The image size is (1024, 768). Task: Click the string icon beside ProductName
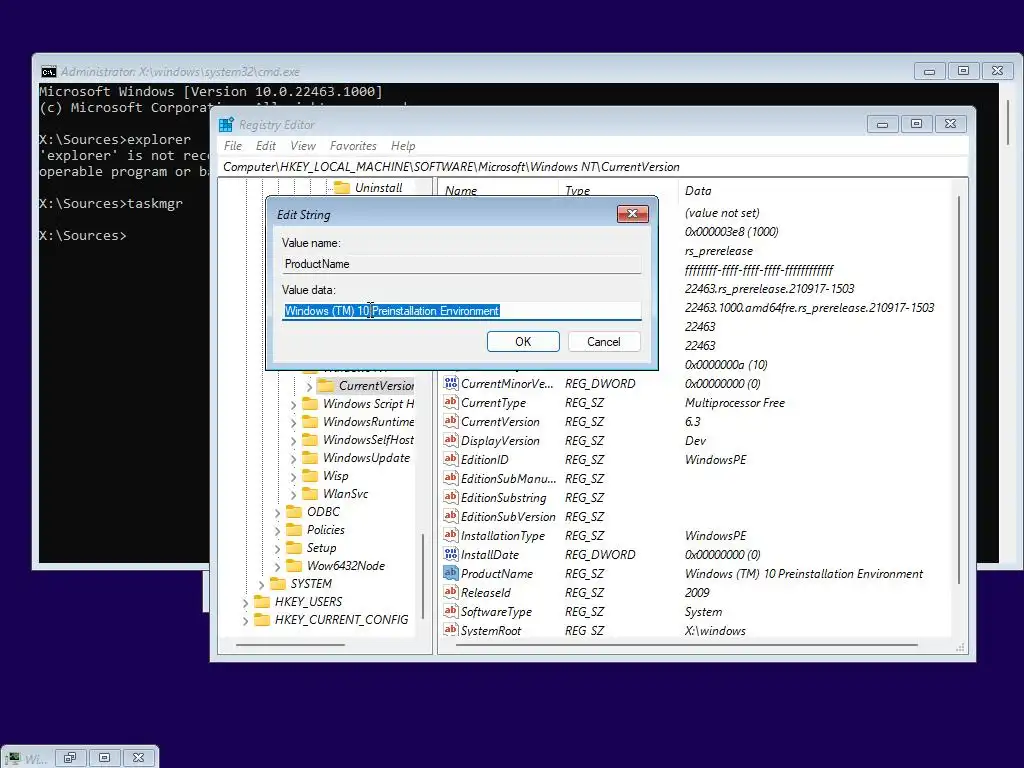451,573
